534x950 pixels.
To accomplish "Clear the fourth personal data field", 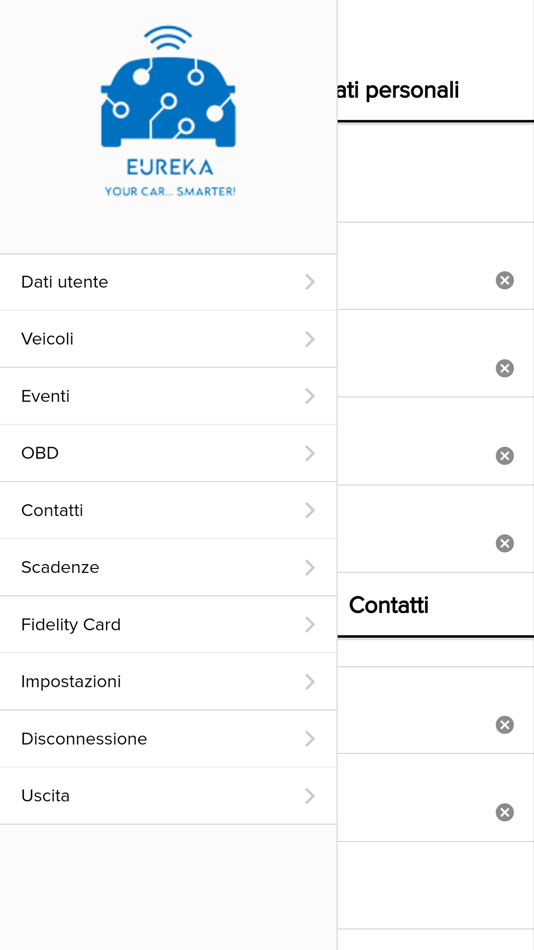I will click(x=504, y=543).
